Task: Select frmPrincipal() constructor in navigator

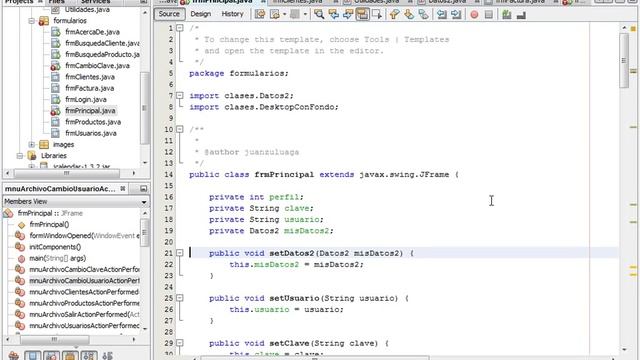Action: [49, 224]
